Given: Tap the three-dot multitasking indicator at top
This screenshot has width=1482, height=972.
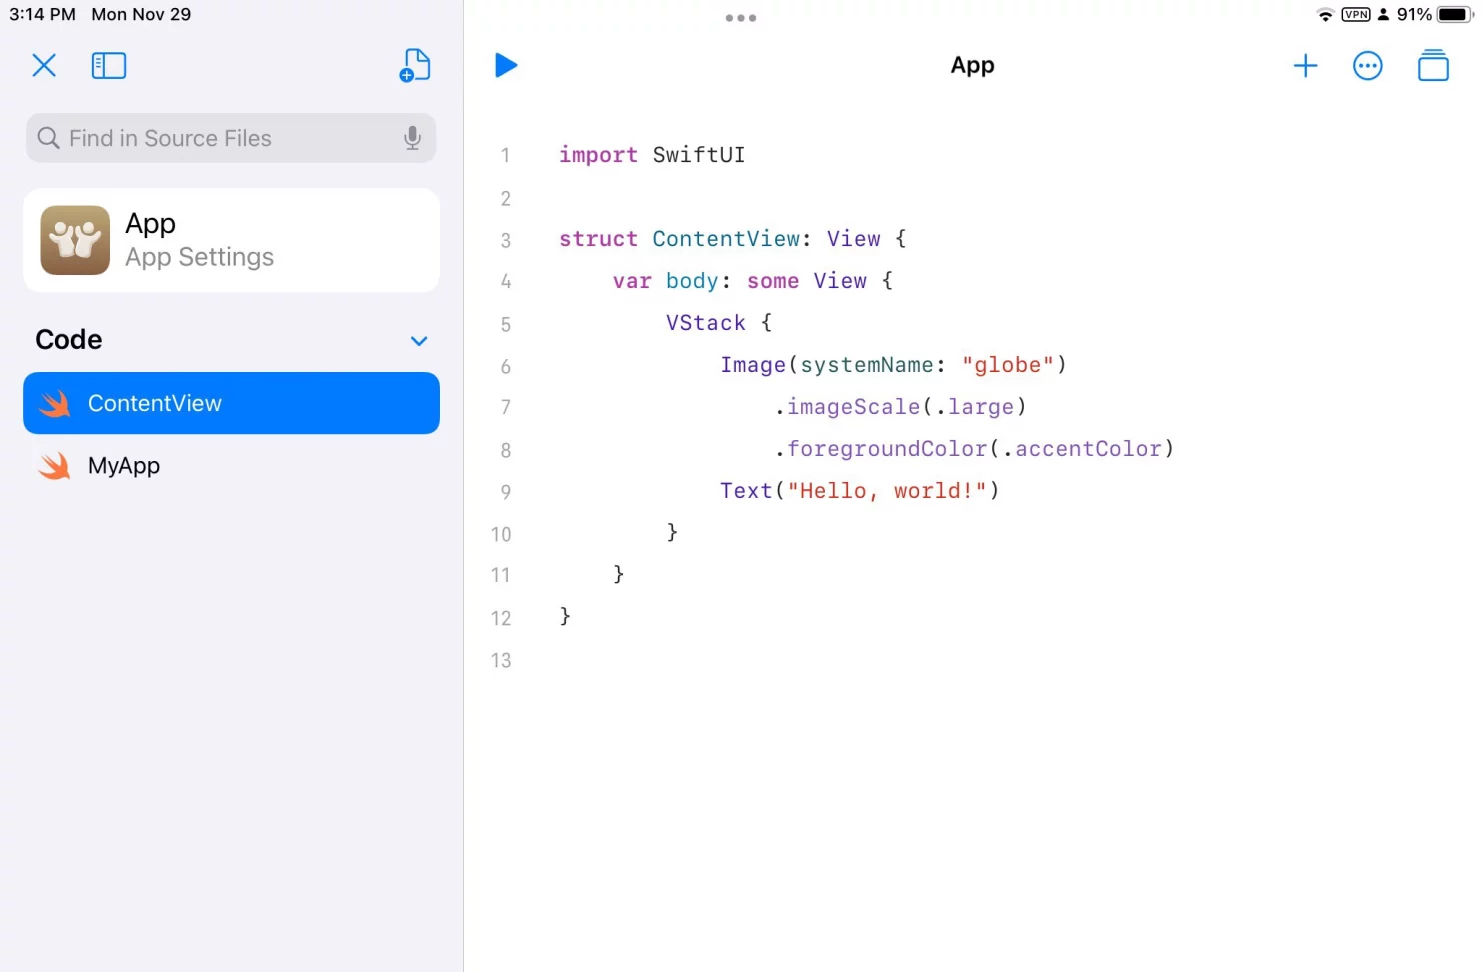Looking at the screenshot, I should pyautogui.click(x=741, y=18).
